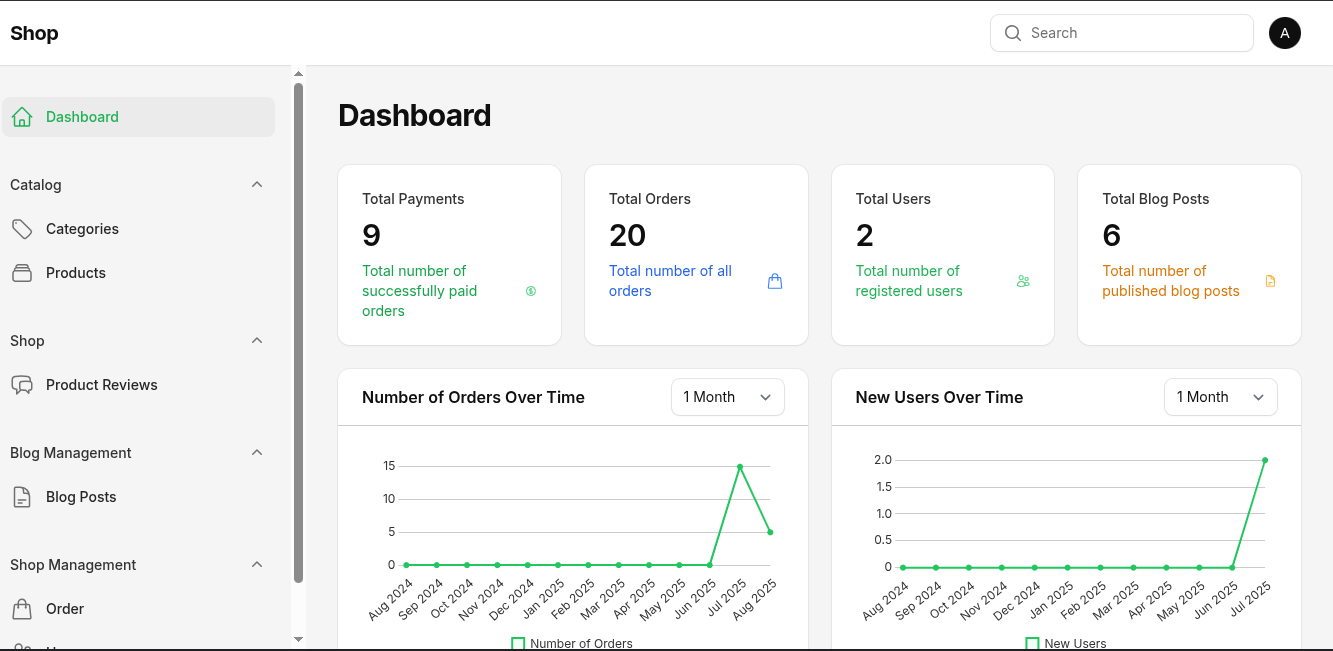This screenshot has width=1333, height=651.
Task: Click the Blog Posts document icon
Action: pos(22,497)
